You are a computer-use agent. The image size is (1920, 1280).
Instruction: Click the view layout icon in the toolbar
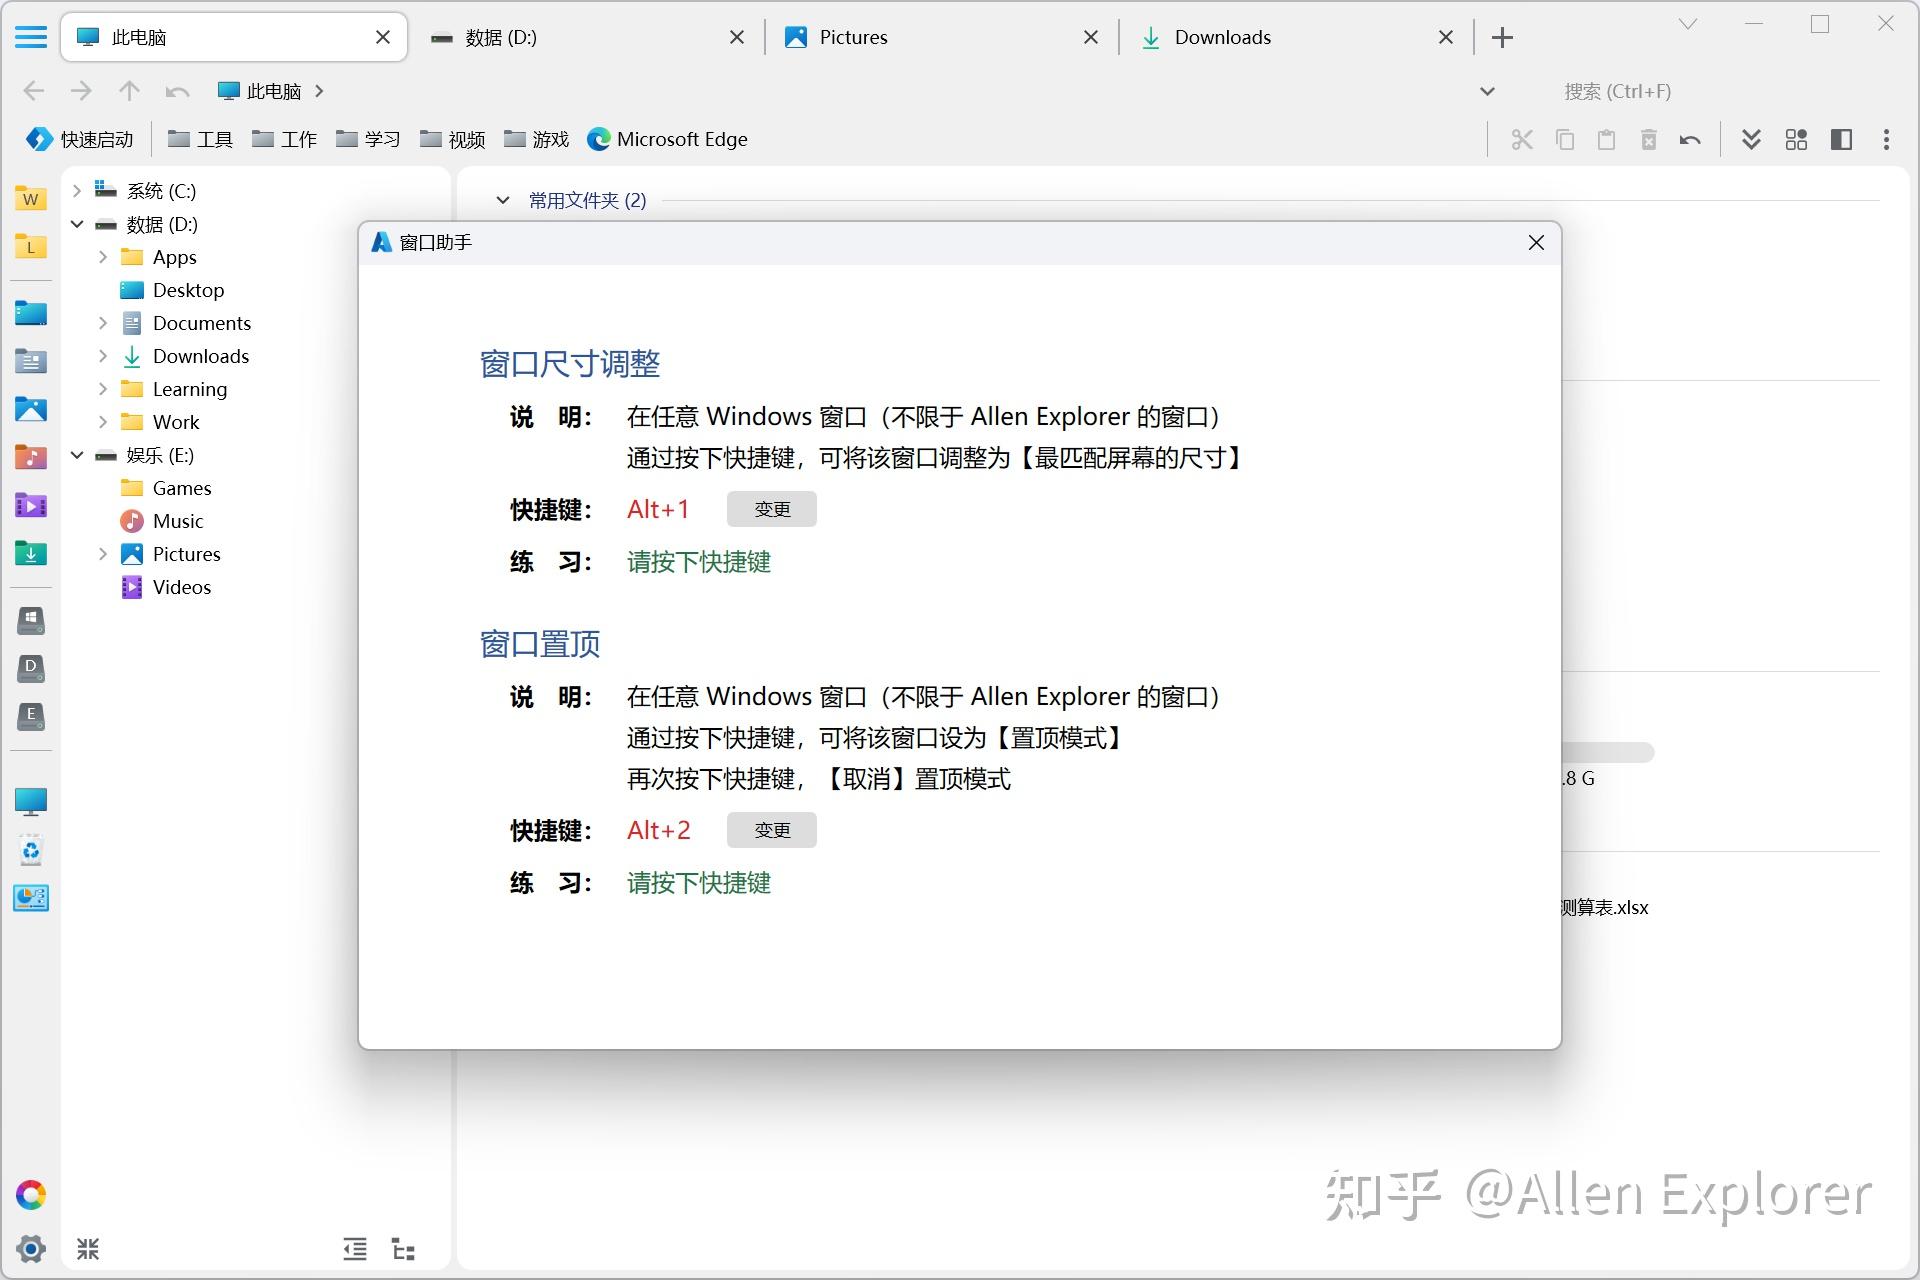click(x=1796, y=139)
